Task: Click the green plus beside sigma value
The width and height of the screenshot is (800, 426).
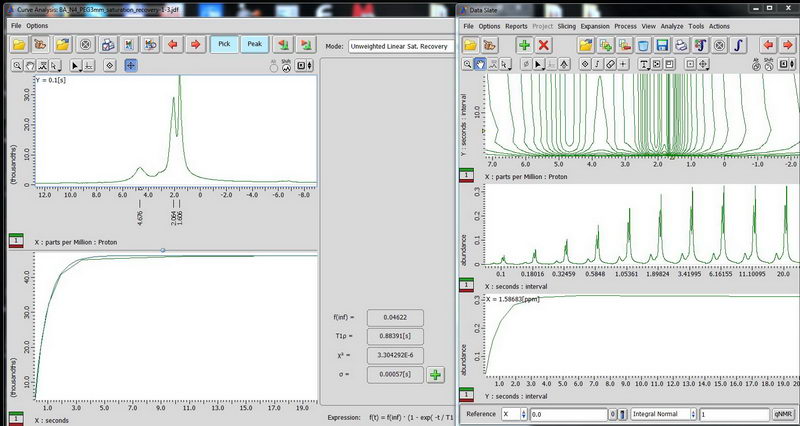Action: pyautogui.click(x=436, y=375)
